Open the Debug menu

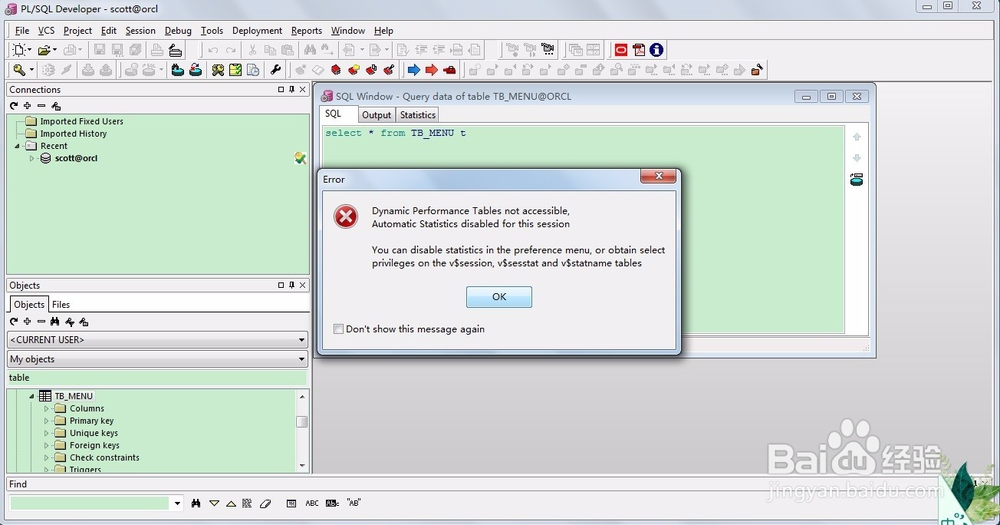[x=178, y=31]
